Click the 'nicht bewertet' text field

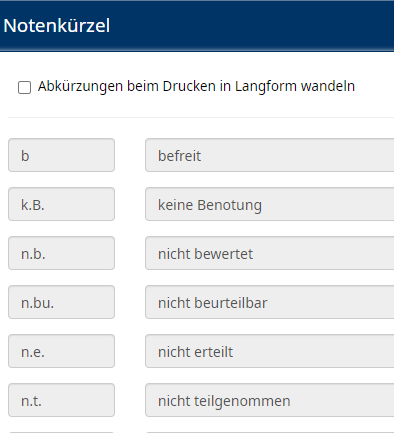tap(269, 253)
